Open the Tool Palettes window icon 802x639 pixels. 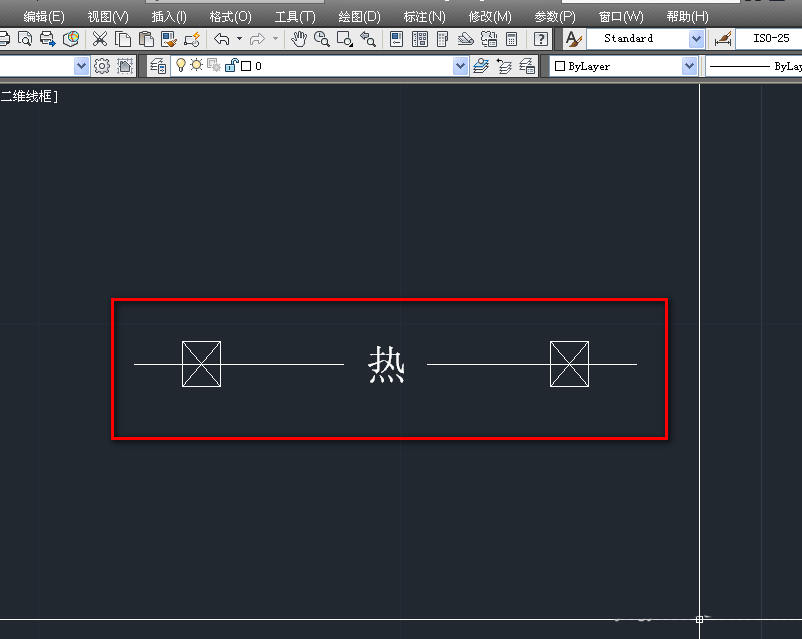pos(442,39)
